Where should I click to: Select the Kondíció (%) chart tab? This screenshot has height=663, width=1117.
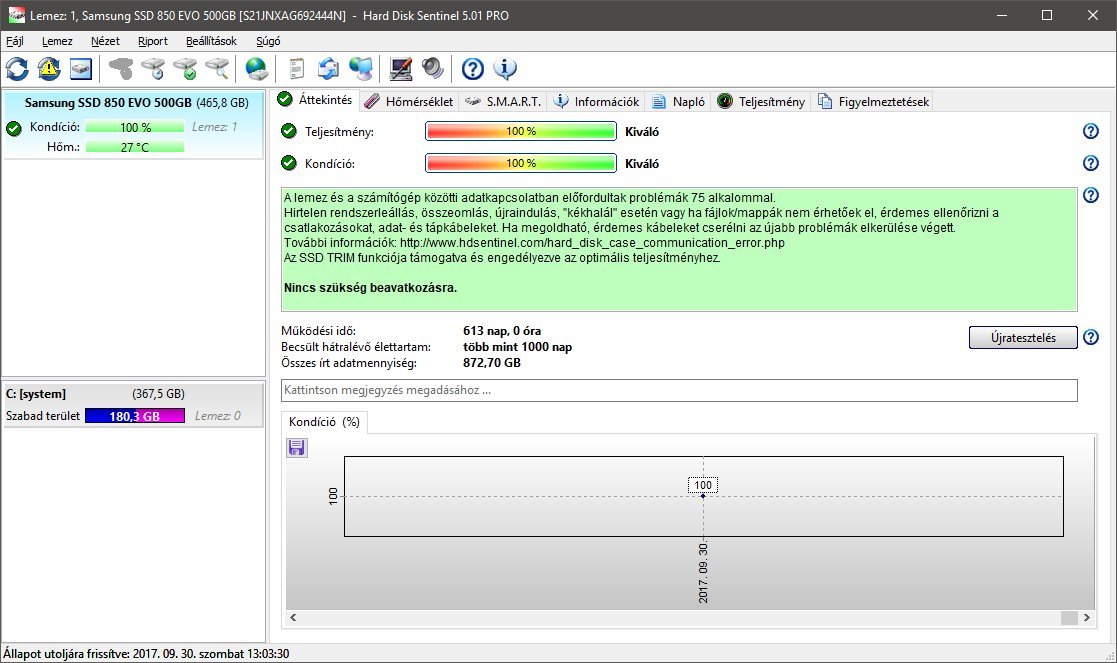coord(324,422)
